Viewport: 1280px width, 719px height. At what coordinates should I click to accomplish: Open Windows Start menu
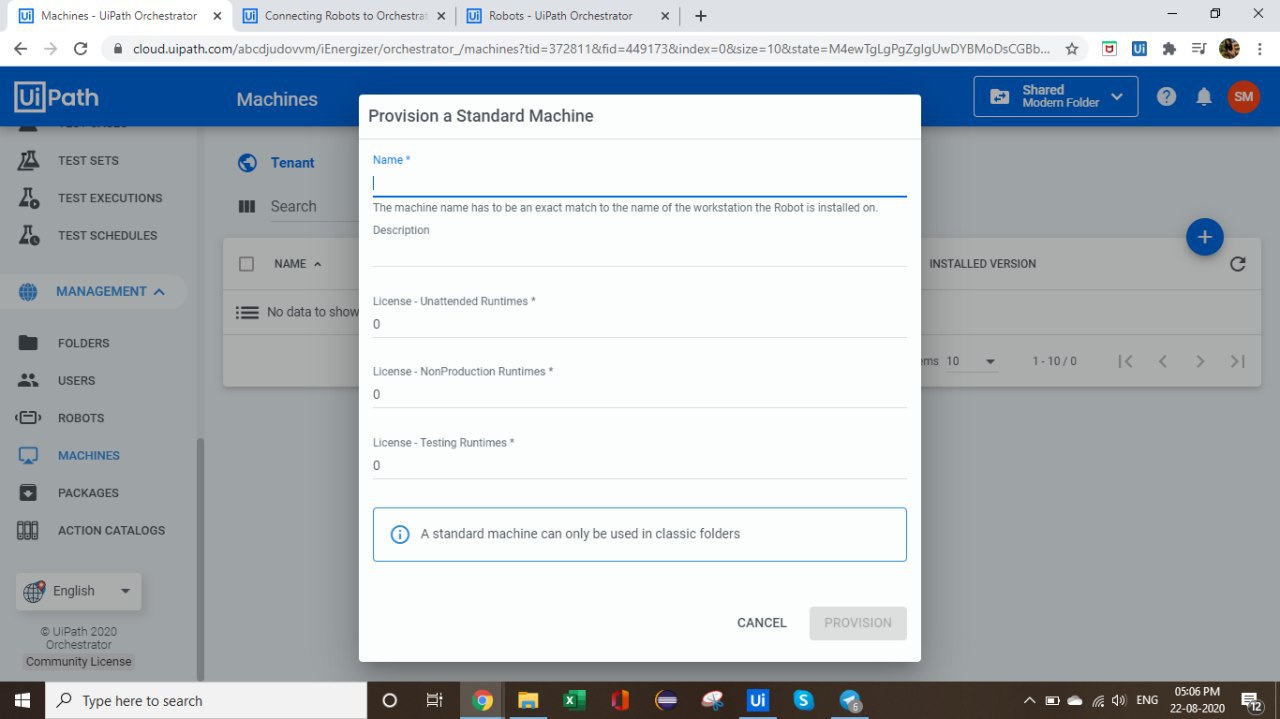pos(22,700)
